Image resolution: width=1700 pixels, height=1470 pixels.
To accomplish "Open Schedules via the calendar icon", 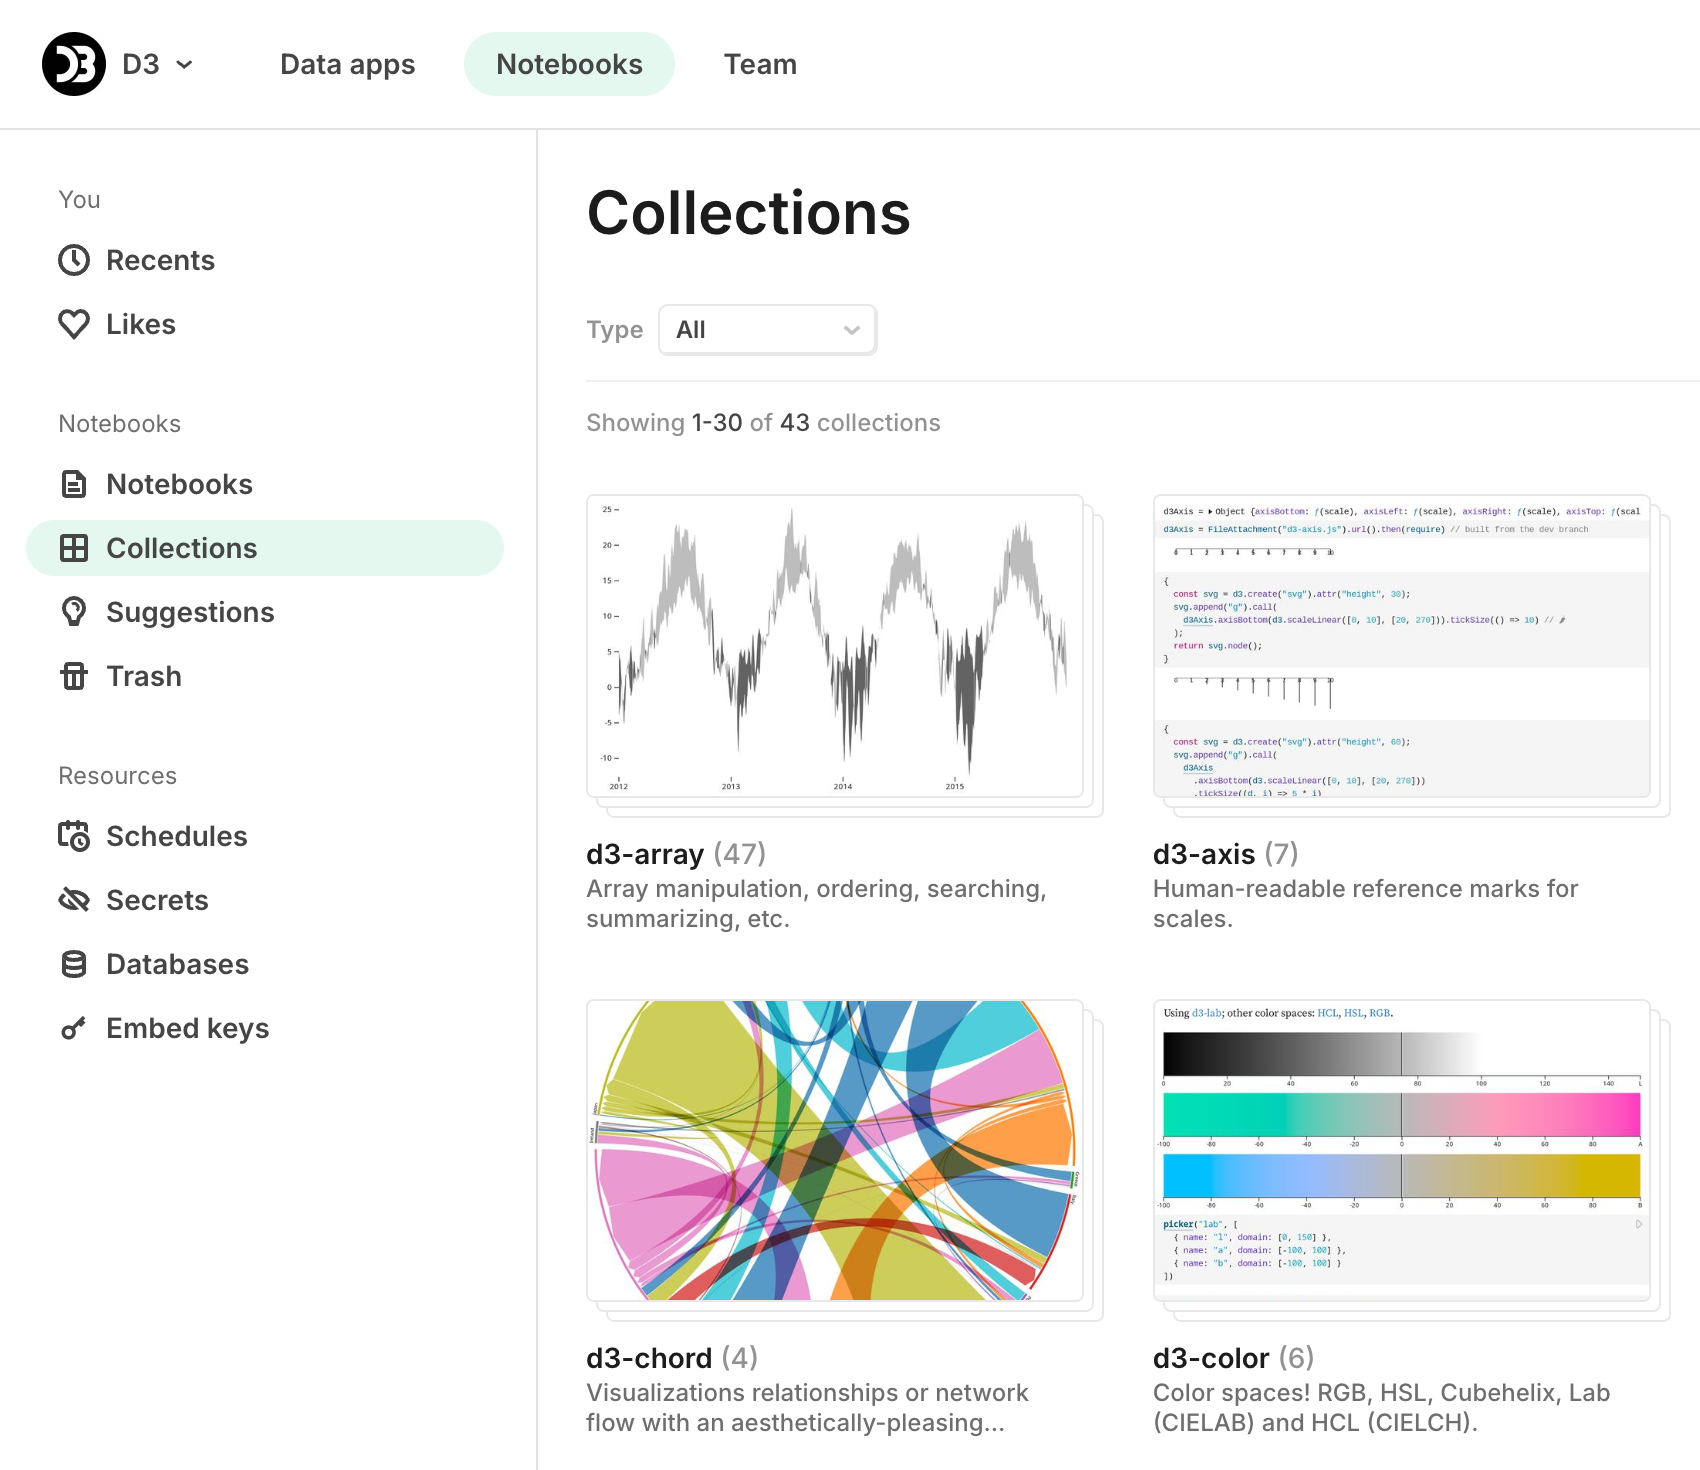I will point(74,836).
